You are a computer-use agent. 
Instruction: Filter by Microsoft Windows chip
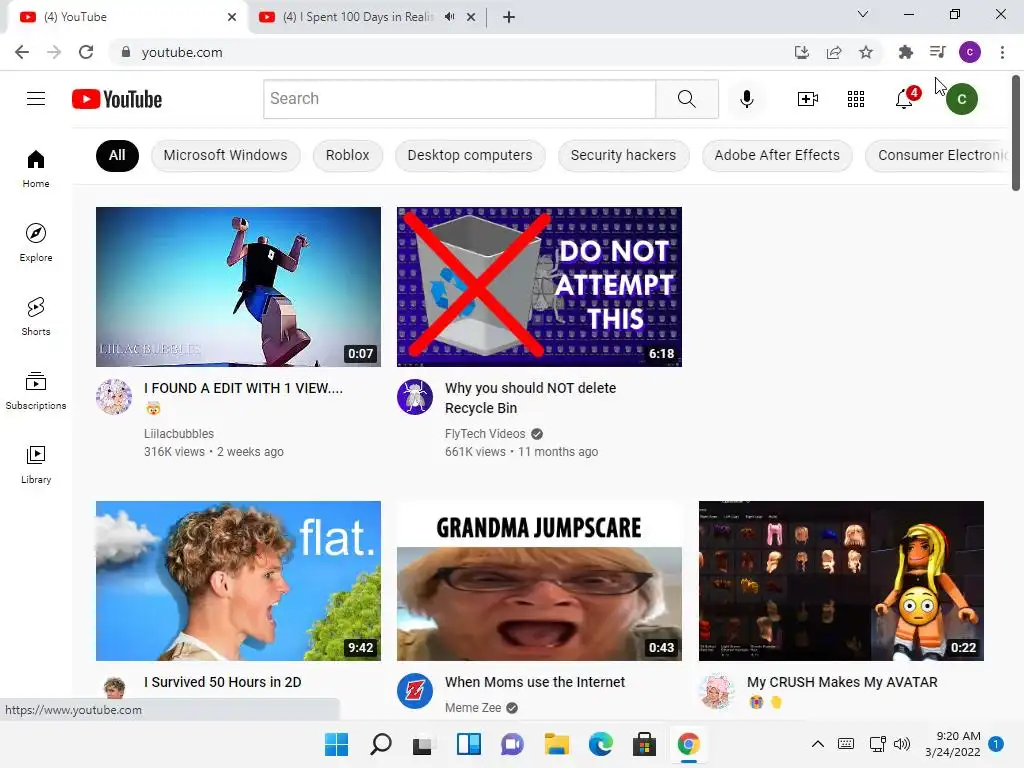(225, 155)
